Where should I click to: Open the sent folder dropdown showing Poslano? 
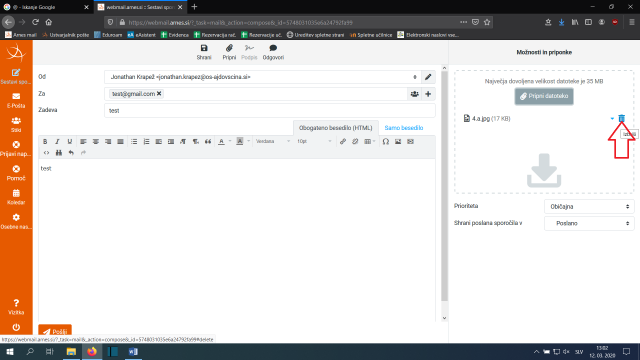coord(589,223)
